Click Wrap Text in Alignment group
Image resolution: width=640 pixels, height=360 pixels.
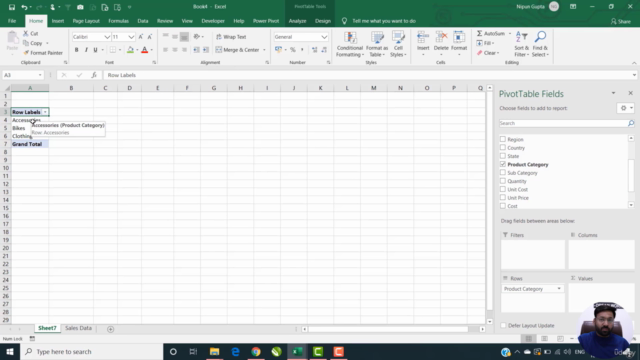click(x=231, y=37)
